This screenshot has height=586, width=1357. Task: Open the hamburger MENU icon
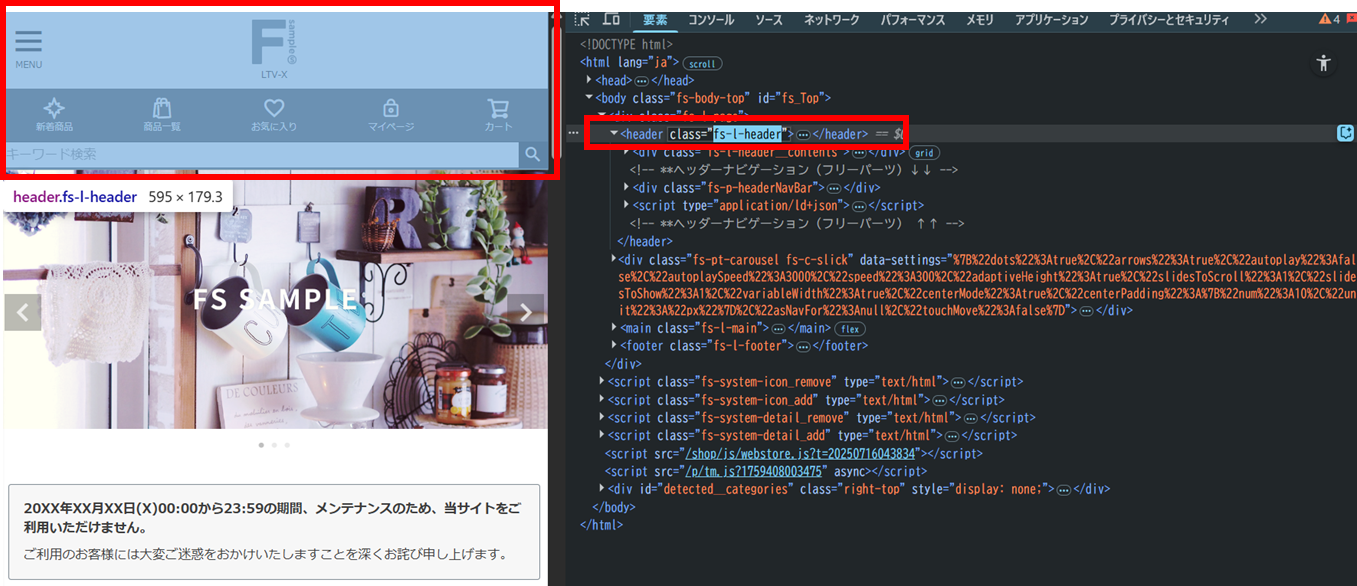tap(29, 42)
